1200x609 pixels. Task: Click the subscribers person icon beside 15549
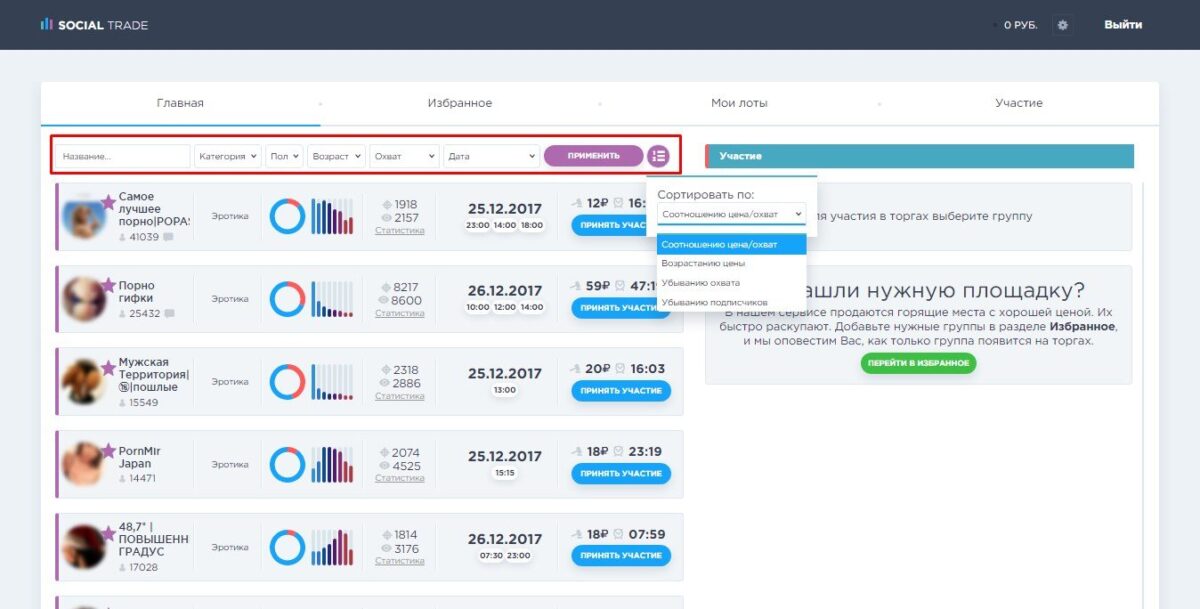[x=123, y=403]
